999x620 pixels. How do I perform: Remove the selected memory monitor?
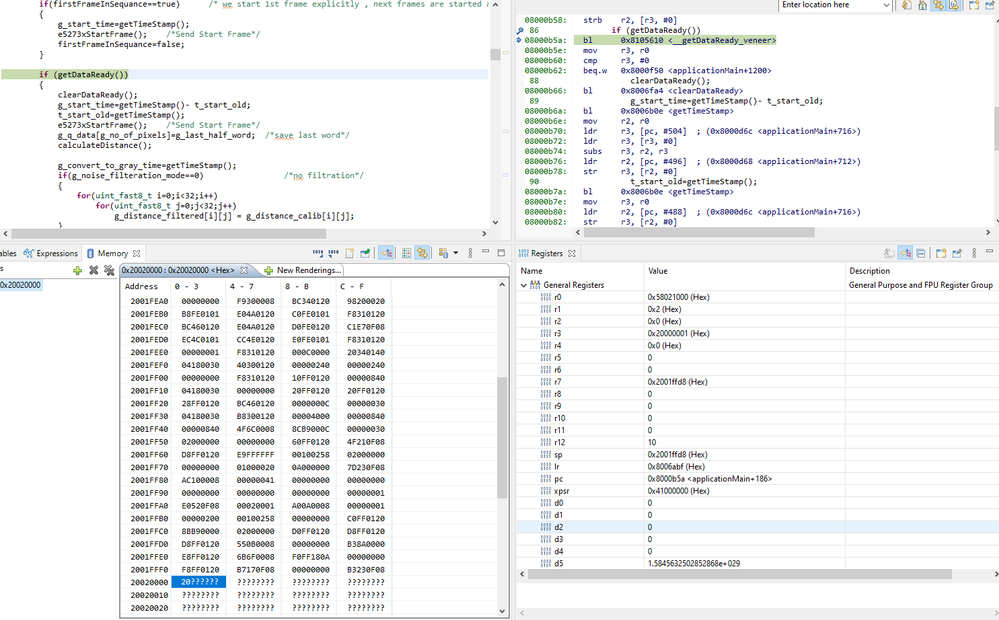point(94,270)
